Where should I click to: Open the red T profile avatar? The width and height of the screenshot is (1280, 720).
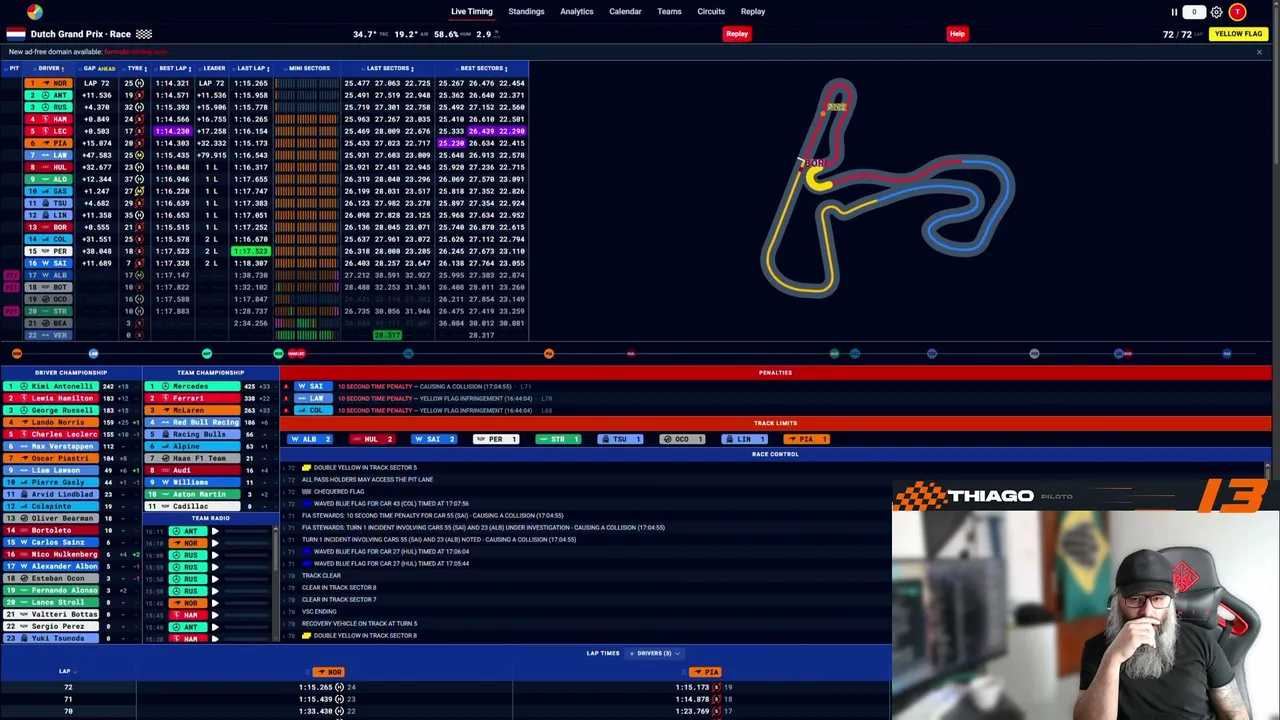[x=1237, y=12]
